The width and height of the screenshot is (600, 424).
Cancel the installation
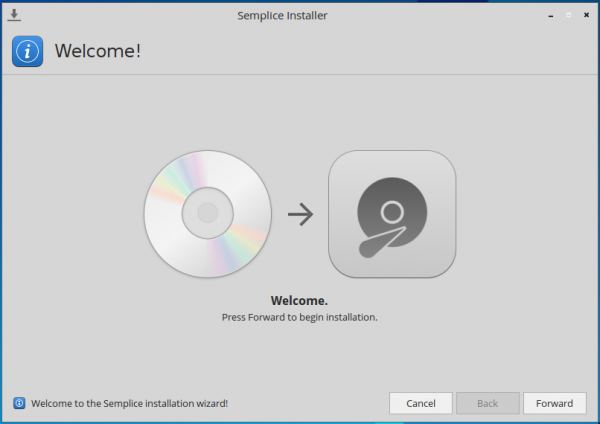click(421, 403)
